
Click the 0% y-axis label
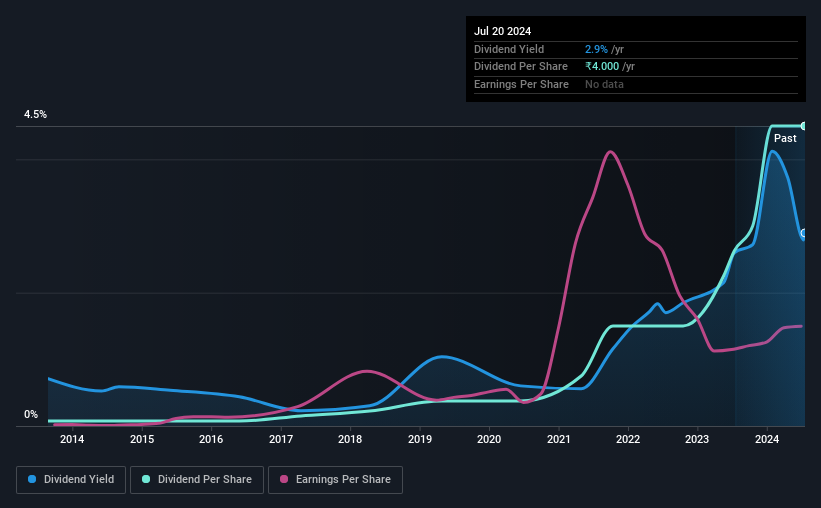(31, 414)
